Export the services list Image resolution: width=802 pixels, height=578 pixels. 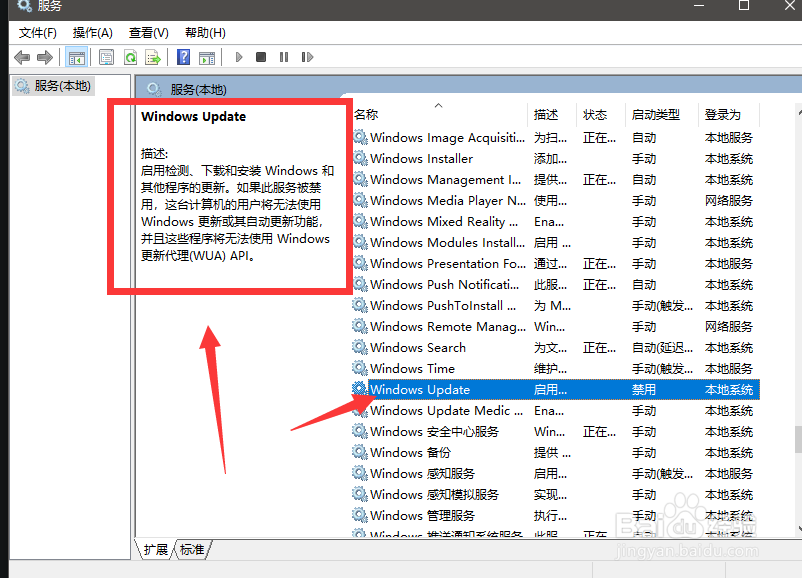pos(155,57)
